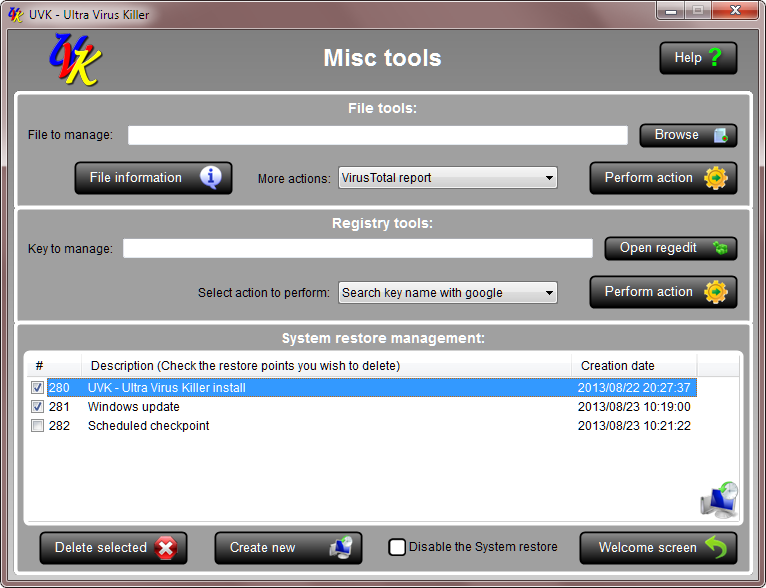Click Registry tools Perform action label
766x588 pixels.
pyautogui.click(x=649, y=292)
